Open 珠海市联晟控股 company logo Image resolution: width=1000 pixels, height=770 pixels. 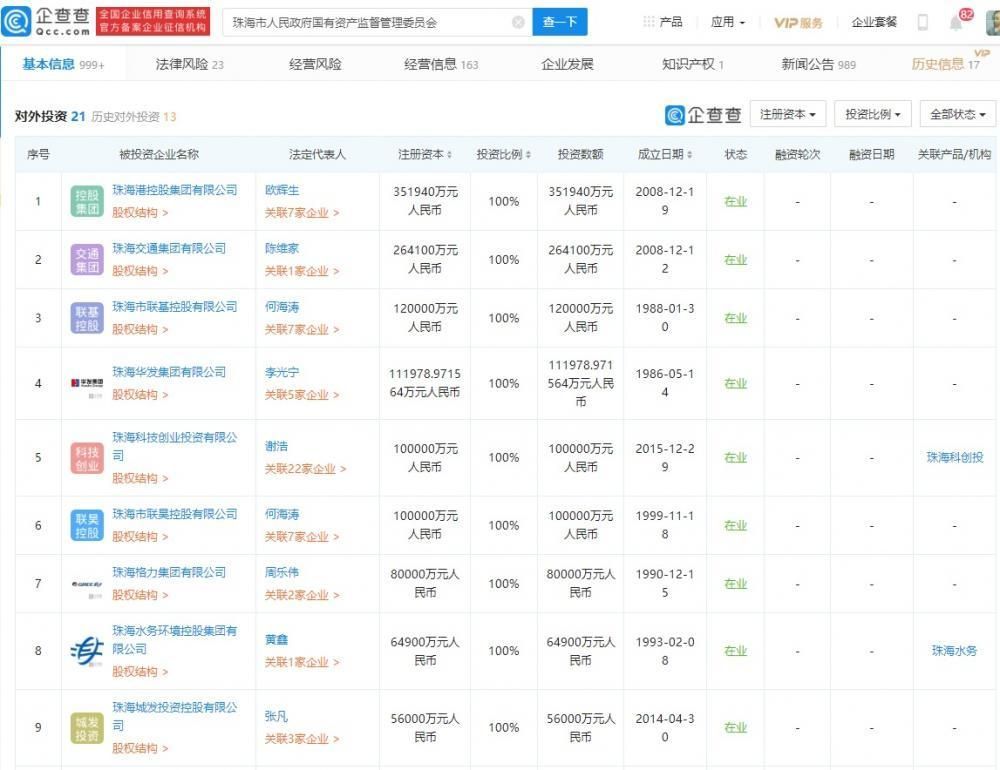click(87, 526)
